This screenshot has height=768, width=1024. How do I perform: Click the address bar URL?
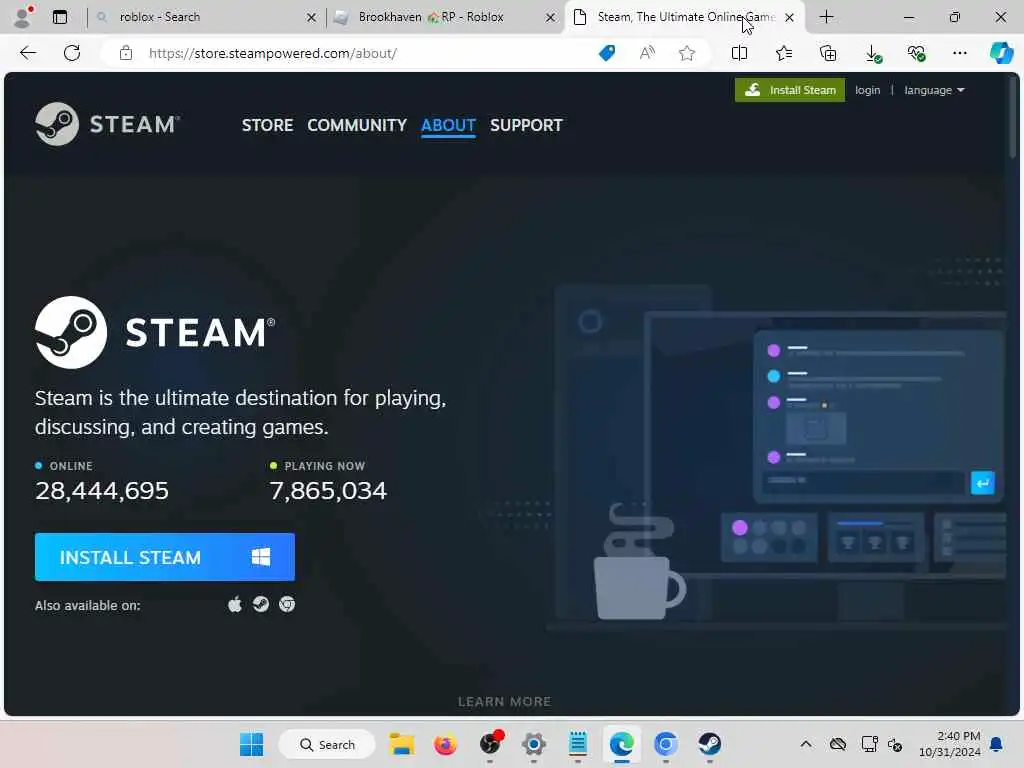pos(272,53)
